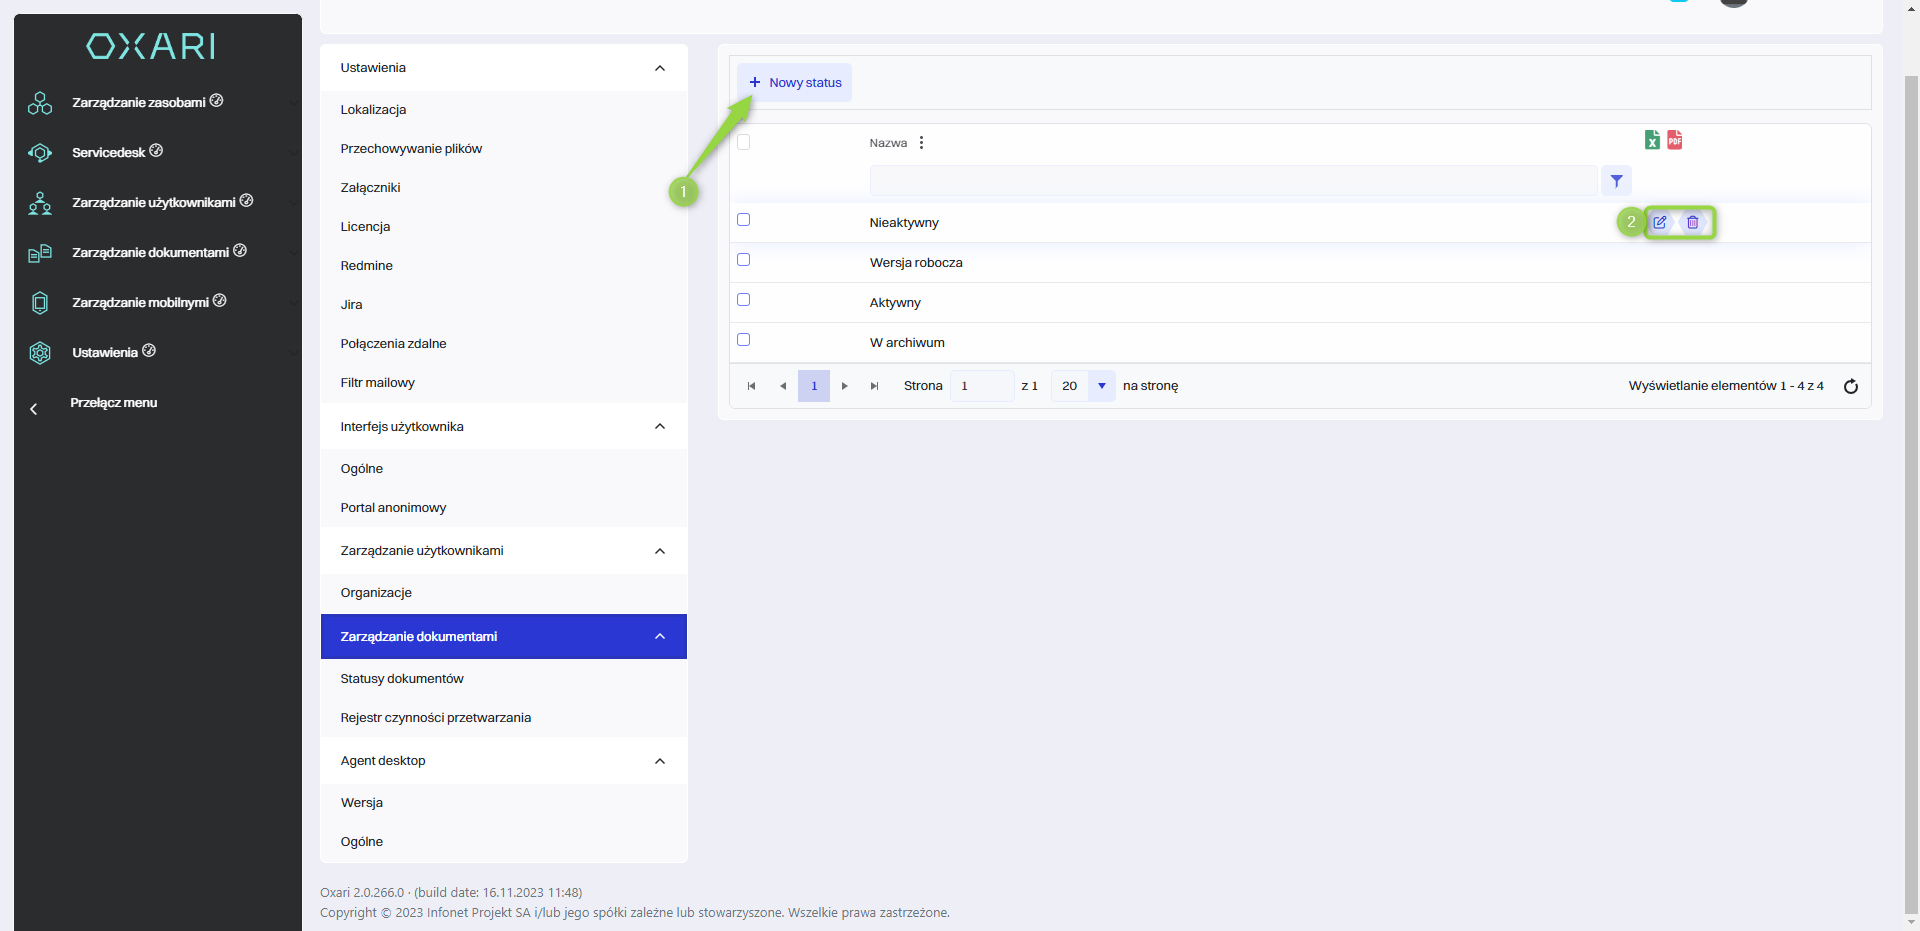This screenshot has width=1920, height=931.
Task: Collapse the Interfejs użytkownika section
Action: 660,427
